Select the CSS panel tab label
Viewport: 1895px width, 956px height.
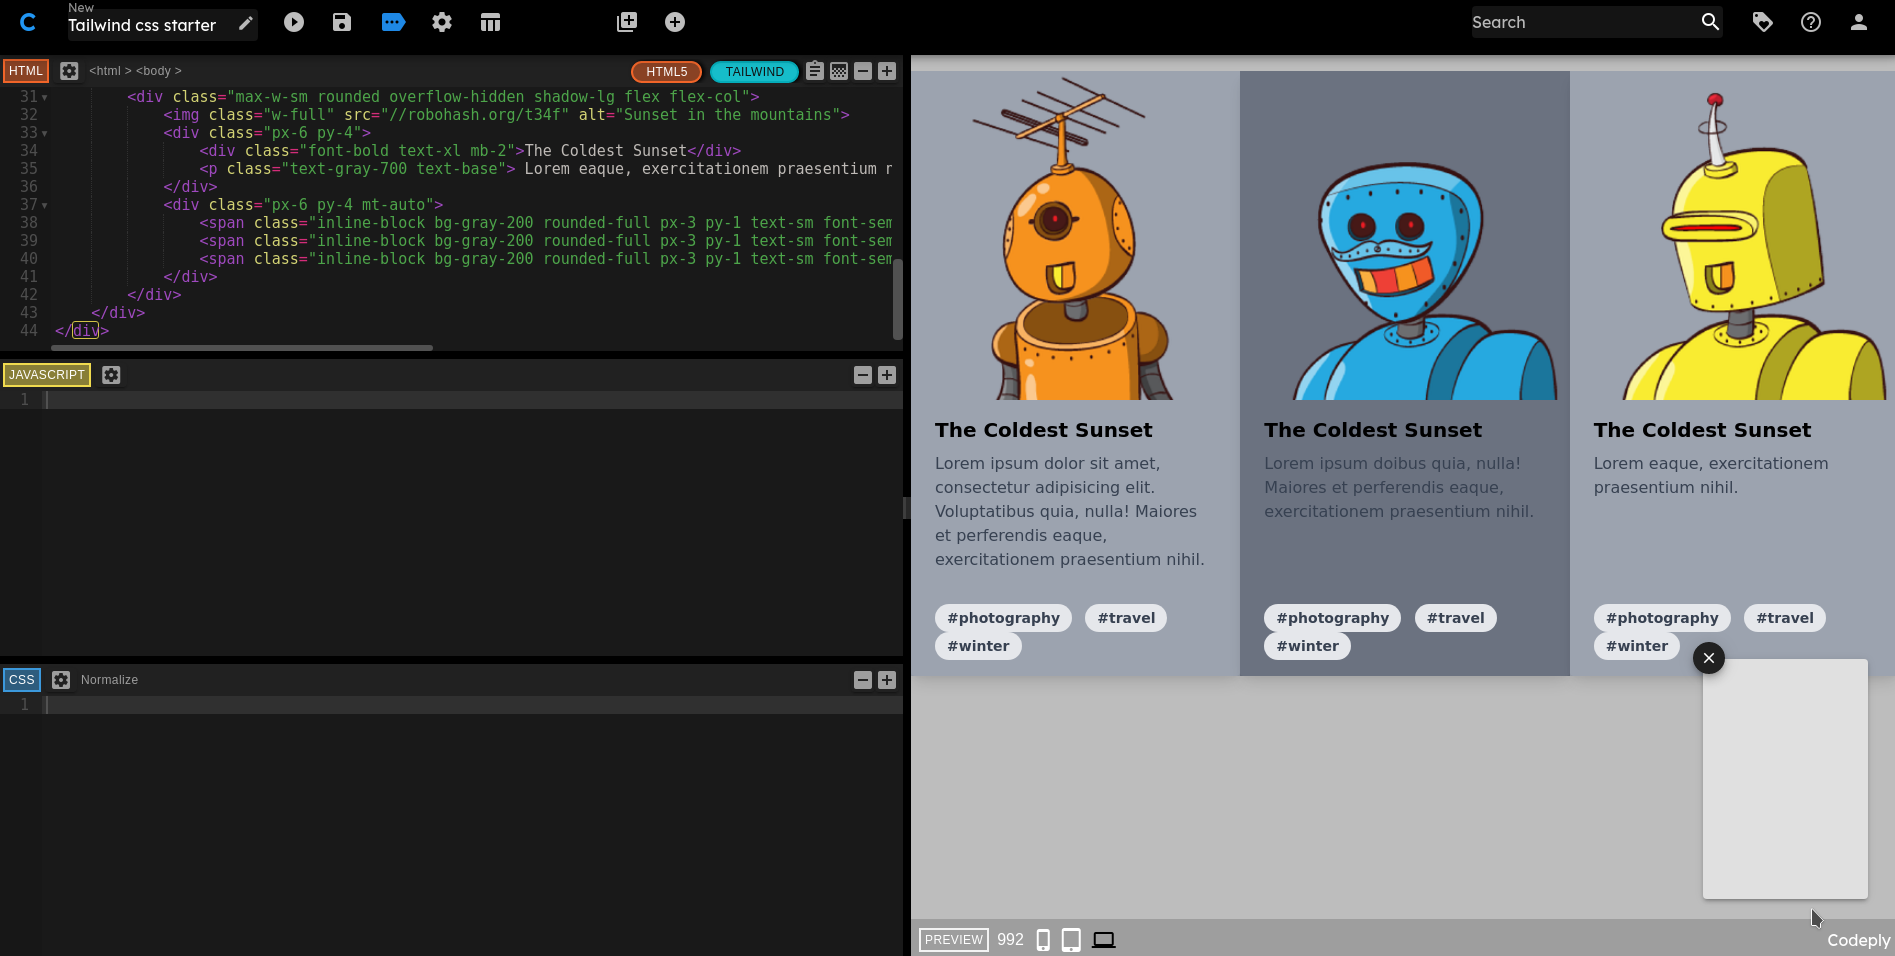click(22, 680)
